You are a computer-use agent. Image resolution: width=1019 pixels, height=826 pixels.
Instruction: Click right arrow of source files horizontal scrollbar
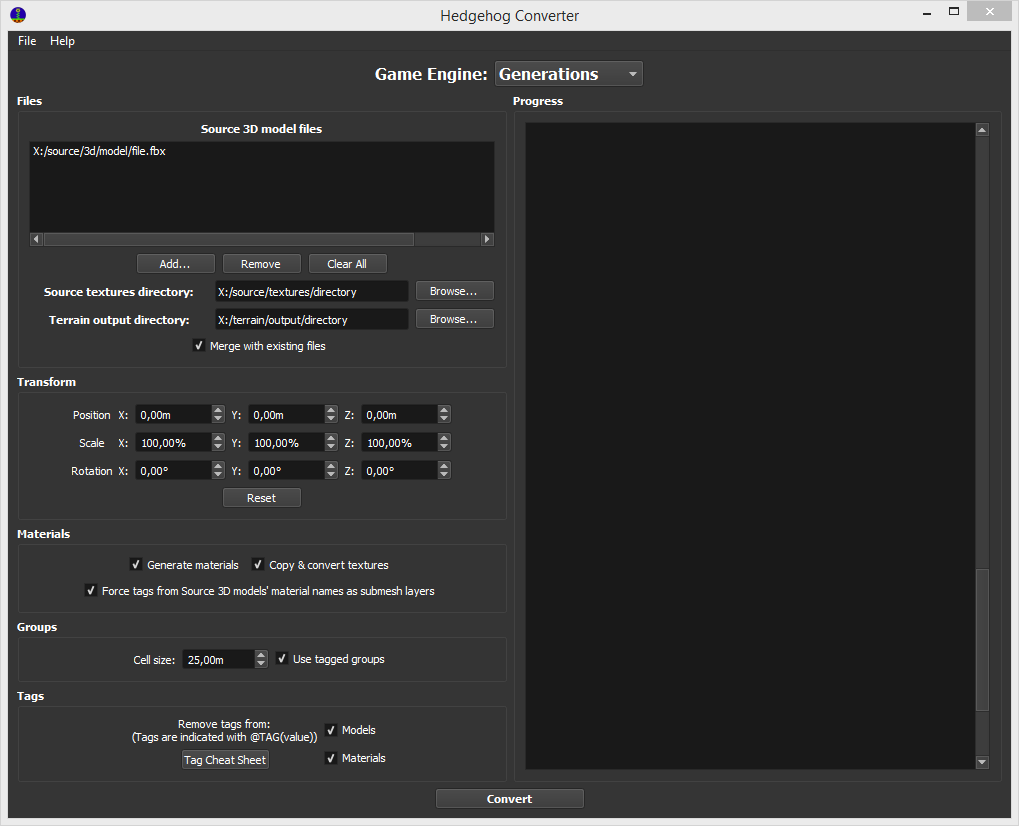tap(487, 239)
